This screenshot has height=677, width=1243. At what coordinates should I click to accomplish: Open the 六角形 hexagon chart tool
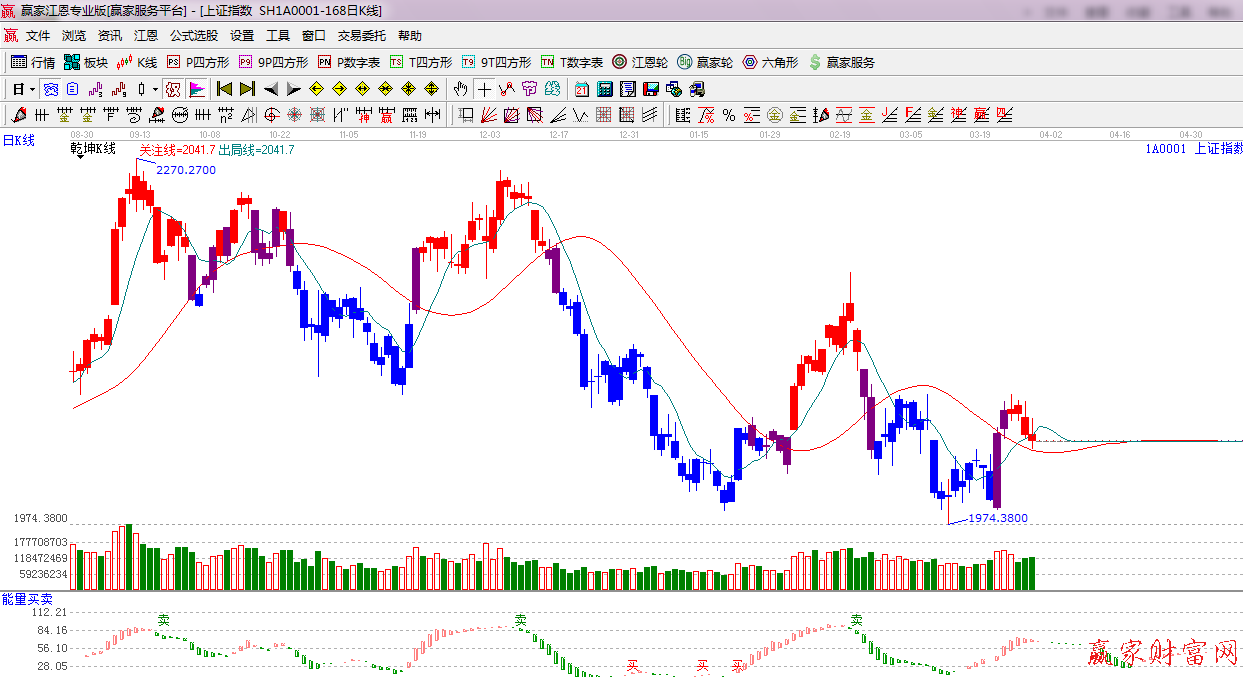[x=770, y=62]
